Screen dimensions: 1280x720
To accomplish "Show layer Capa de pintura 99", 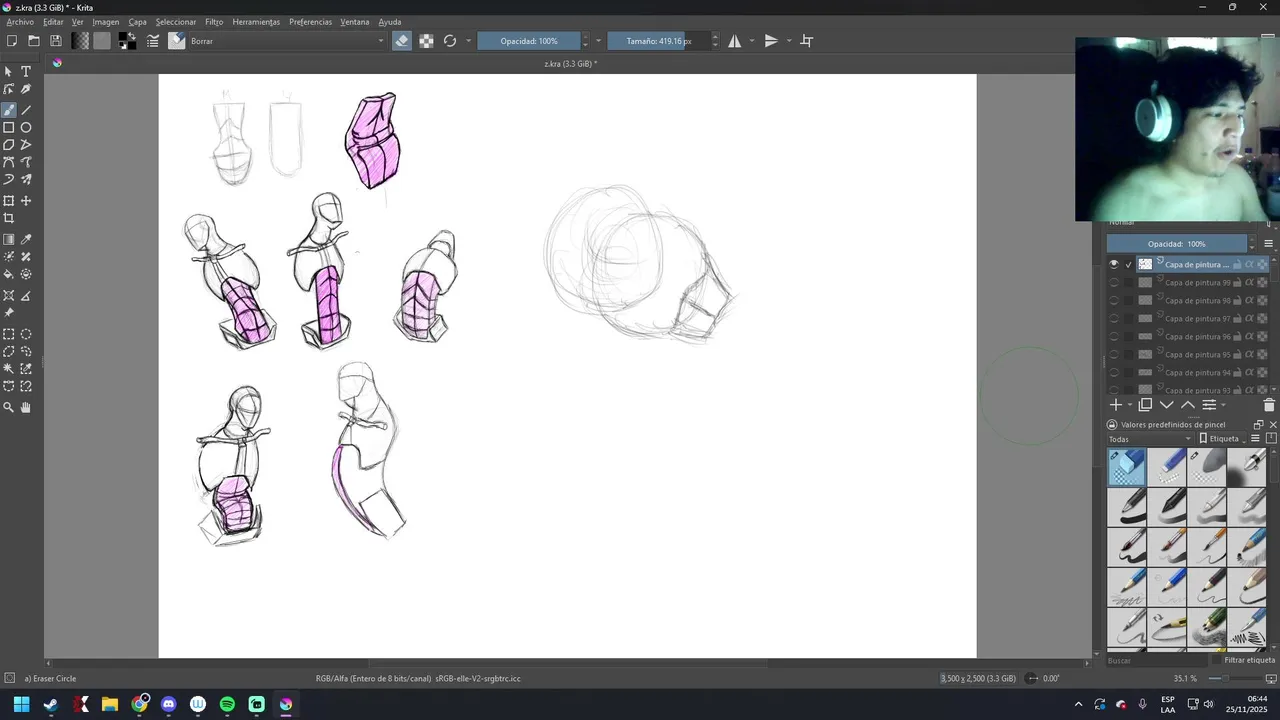I will [x=1114, y=283].
